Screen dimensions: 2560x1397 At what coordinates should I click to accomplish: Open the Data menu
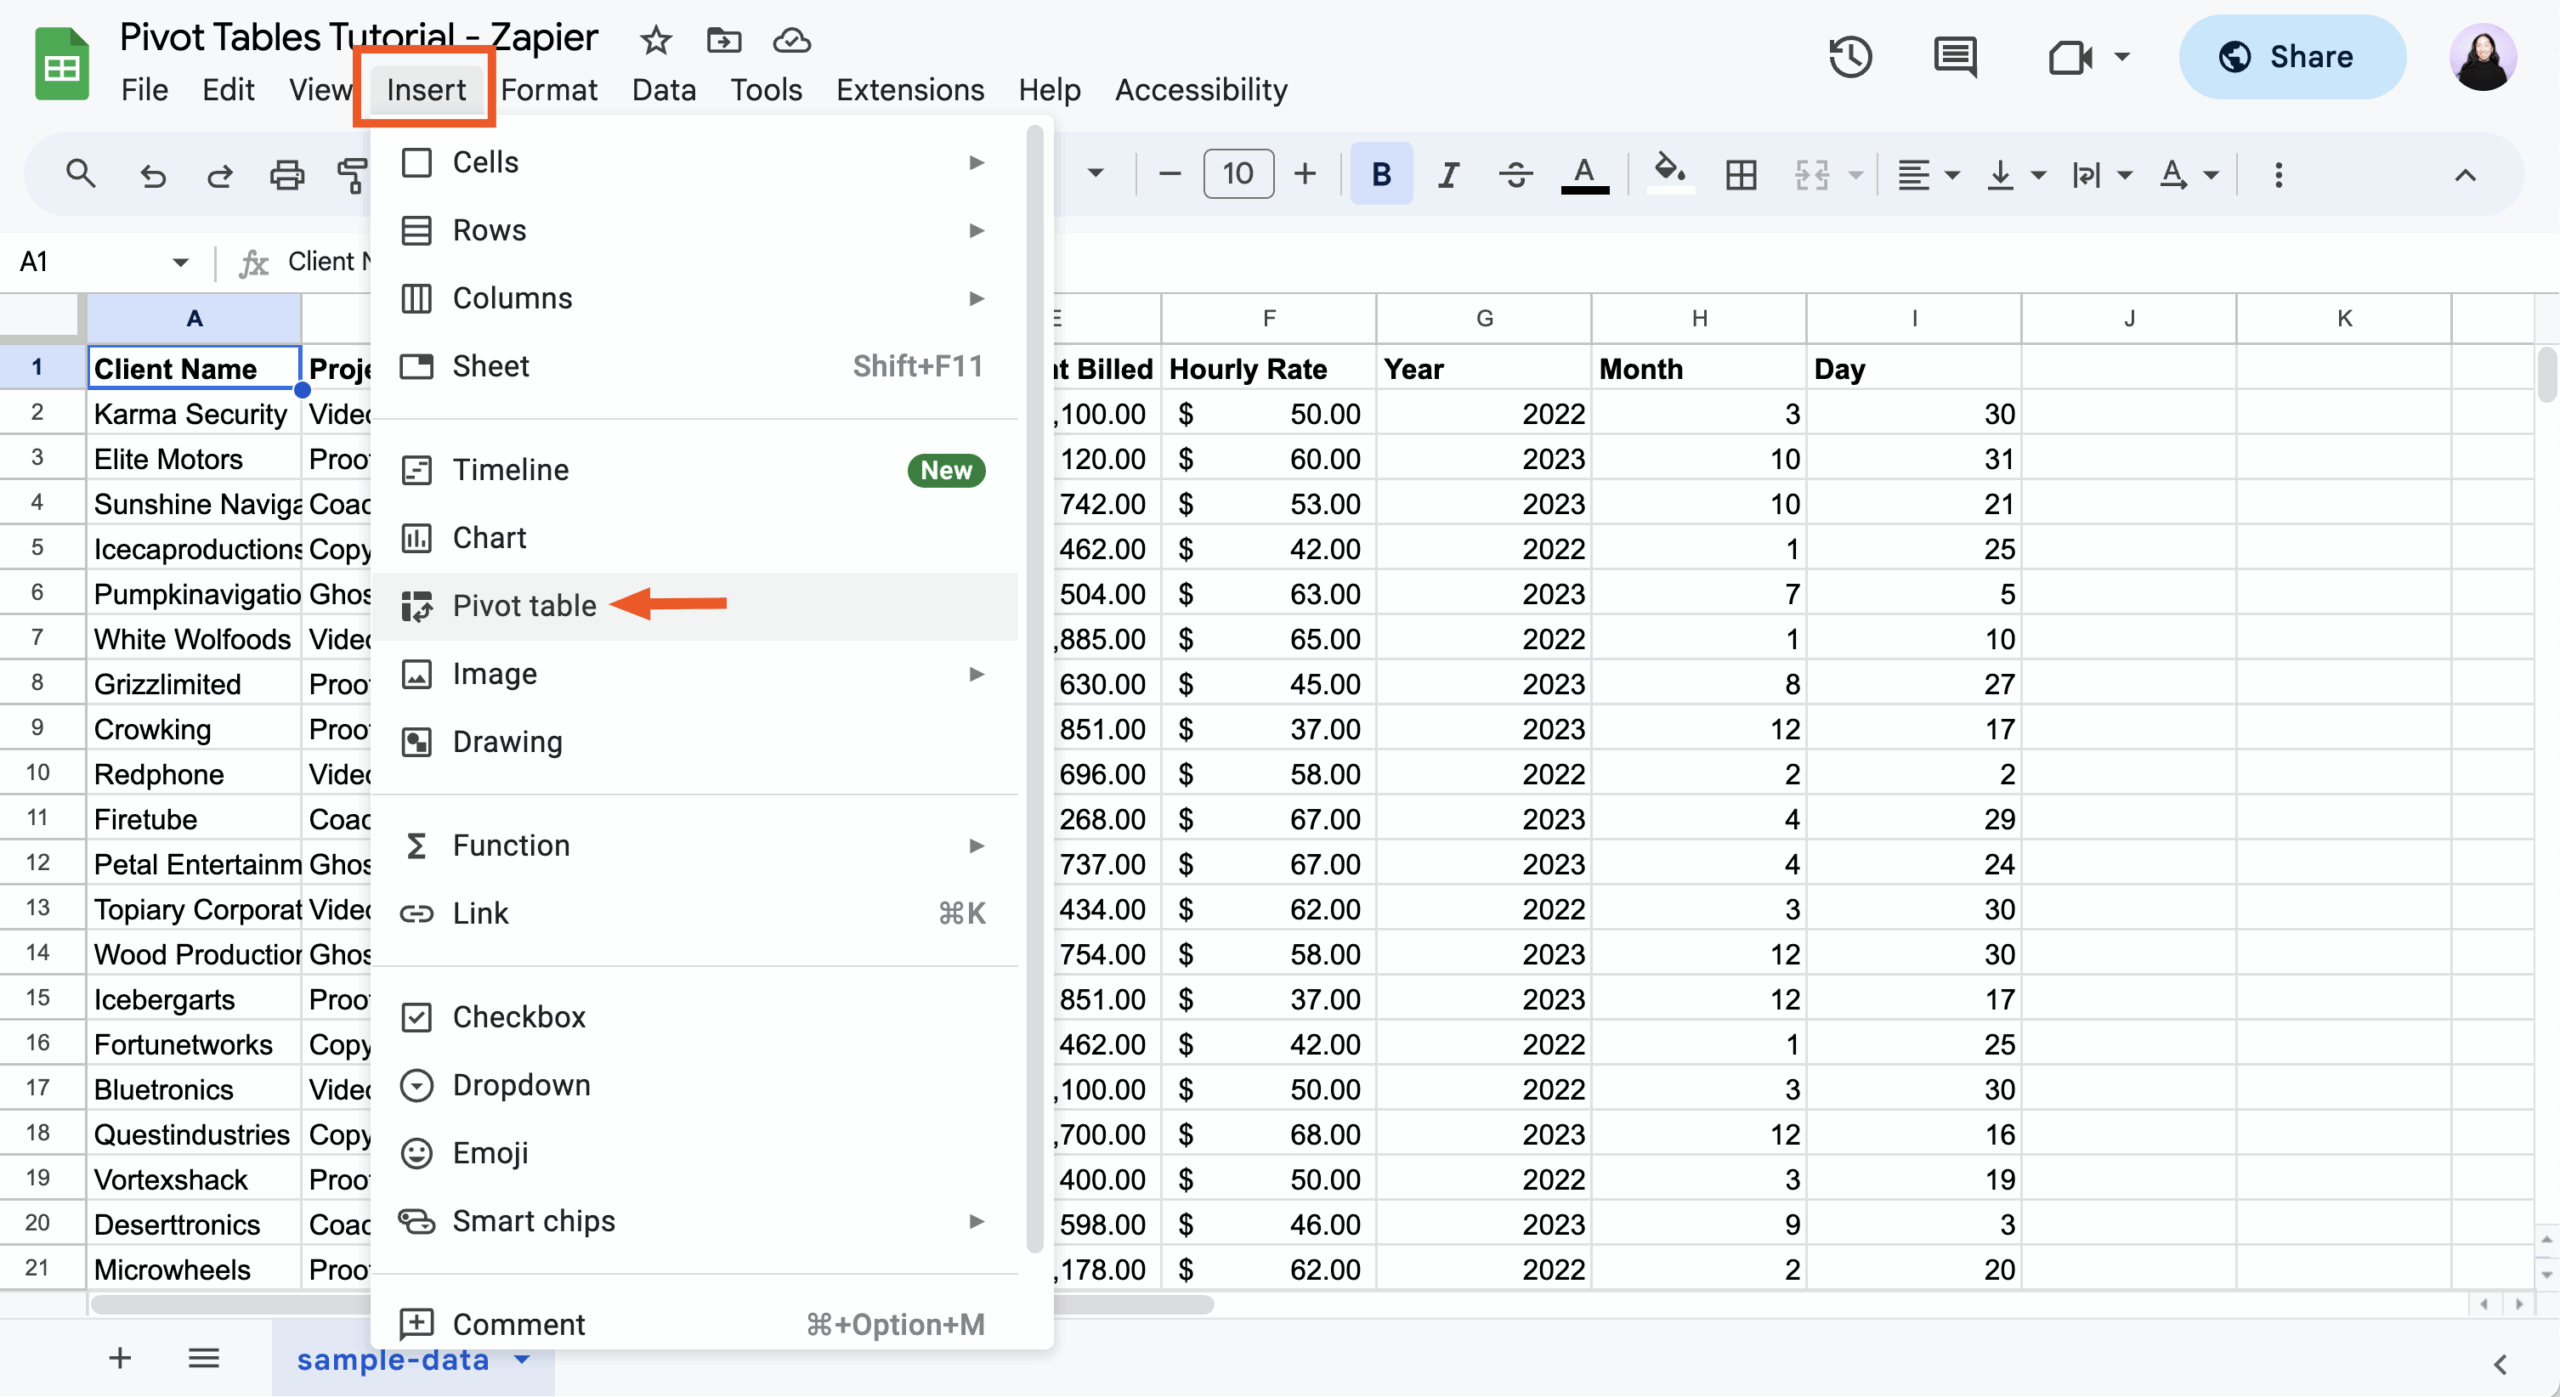(x=663, y=90)
